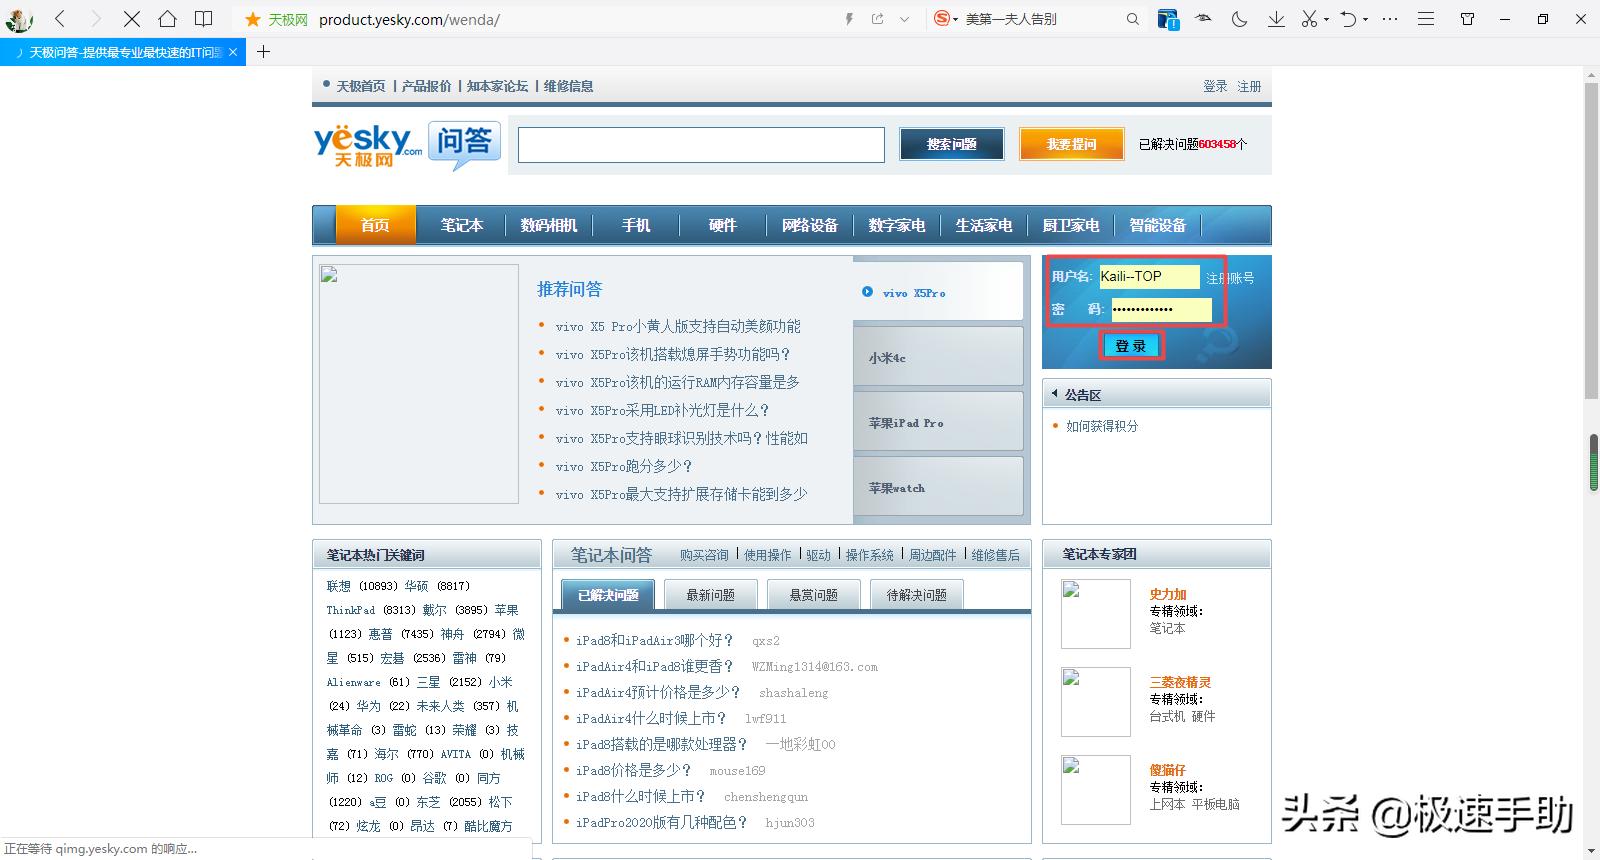The height and width of the screenshot is (860, 1600).
Task: Open the Sogou search engine selector
Action: click(x=945, y=19)
